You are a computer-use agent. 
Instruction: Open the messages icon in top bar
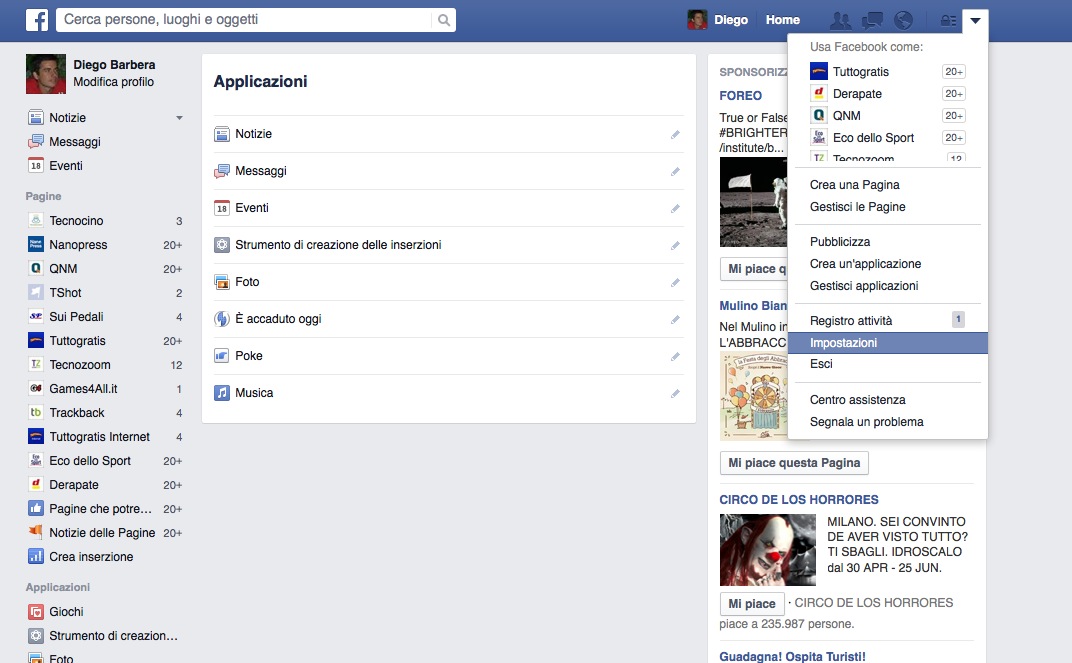(x=872, y=21)
